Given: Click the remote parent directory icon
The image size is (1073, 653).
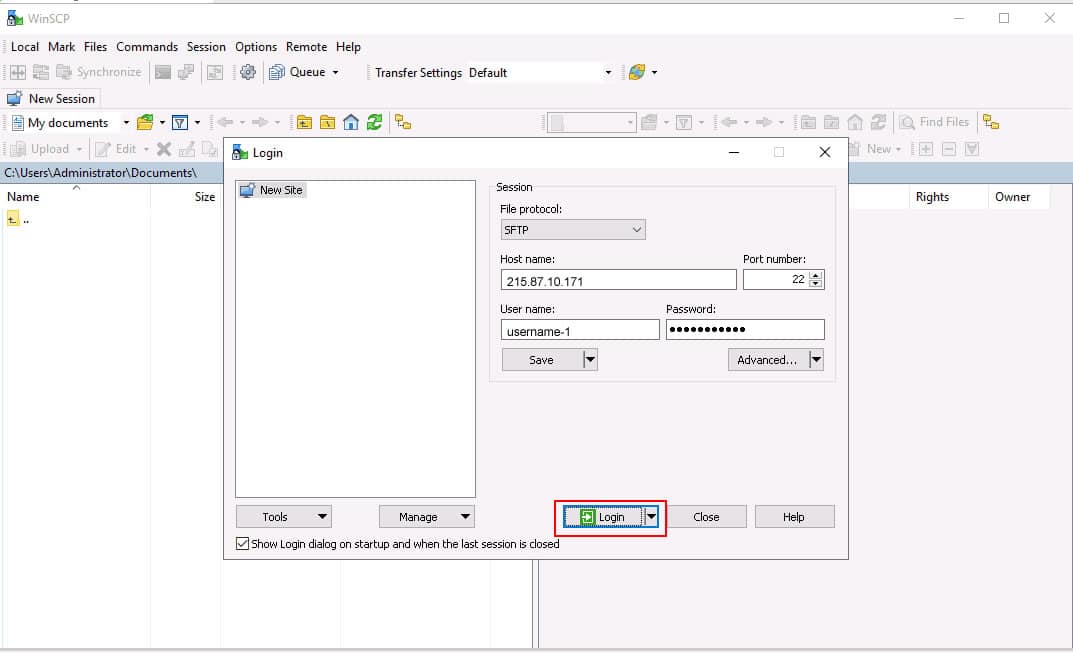Looking at the screenshot, I should tap(808, 123).
